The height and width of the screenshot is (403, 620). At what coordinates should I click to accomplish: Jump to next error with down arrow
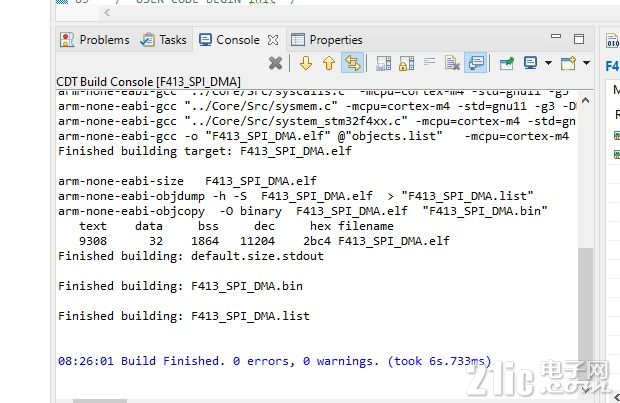[306, 63]
